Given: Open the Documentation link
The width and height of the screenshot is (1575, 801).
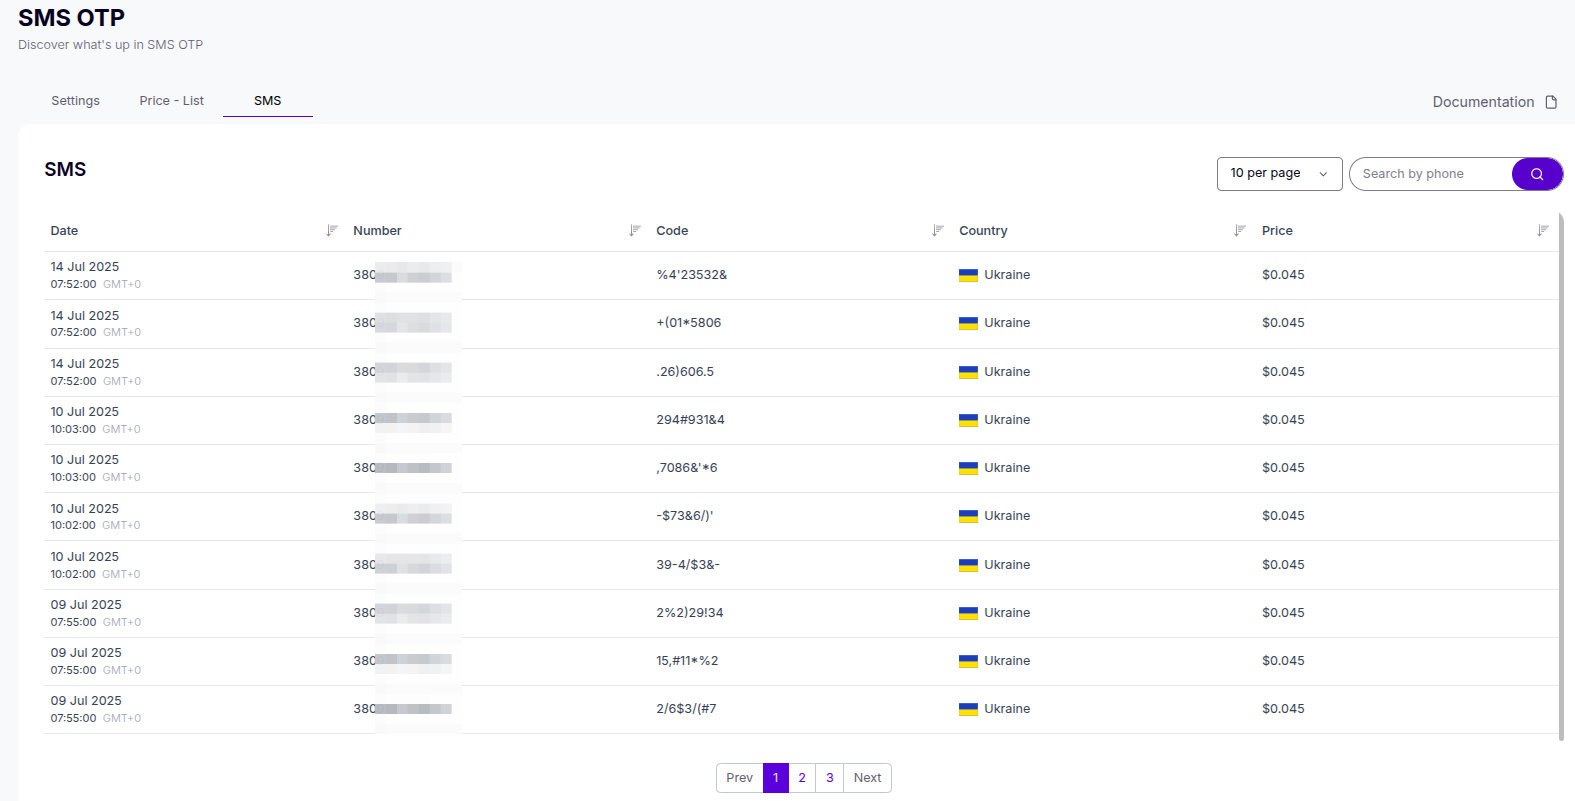Looking at the screenshot, I should point(1483,102).
